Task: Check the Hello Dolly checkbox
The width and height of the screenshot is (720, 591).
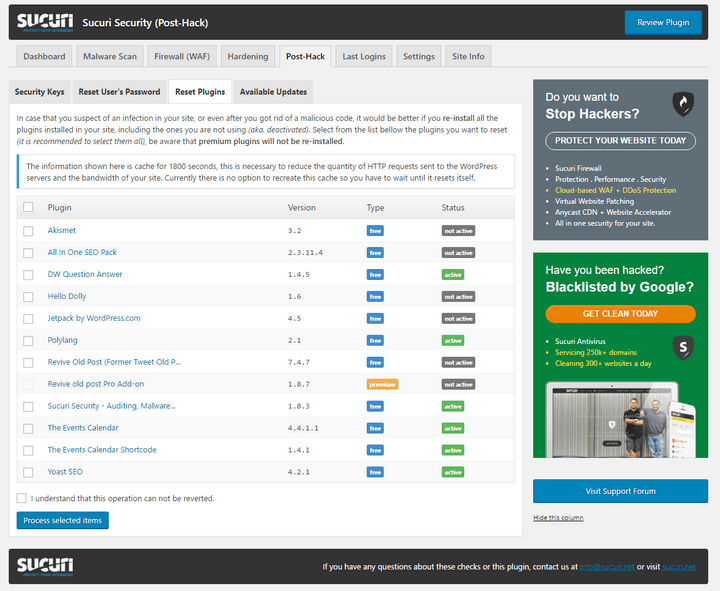Action: 28,297
